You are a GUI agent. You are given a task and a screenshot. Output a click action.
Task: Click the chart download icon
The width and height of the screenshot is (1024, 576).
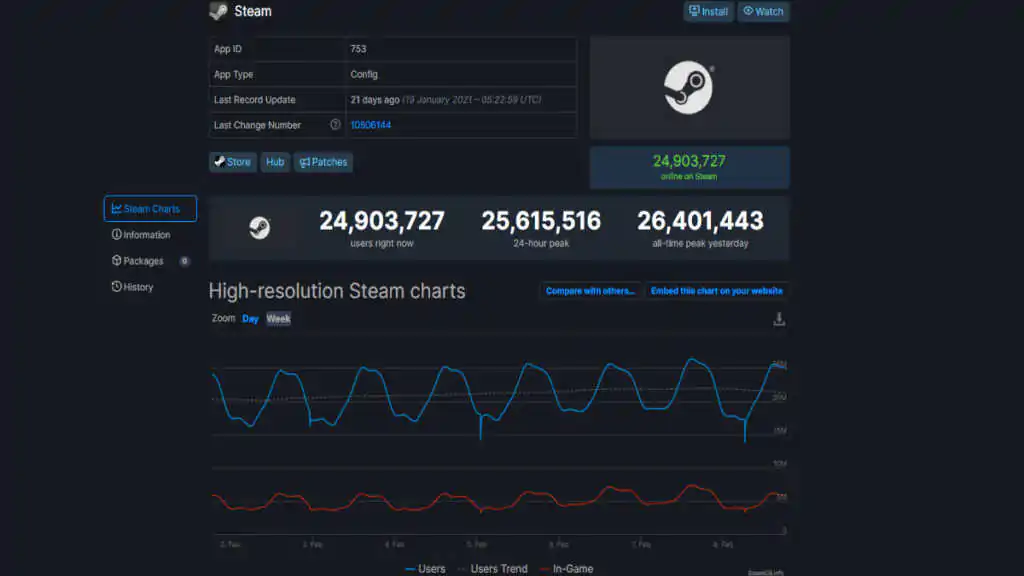779,319
